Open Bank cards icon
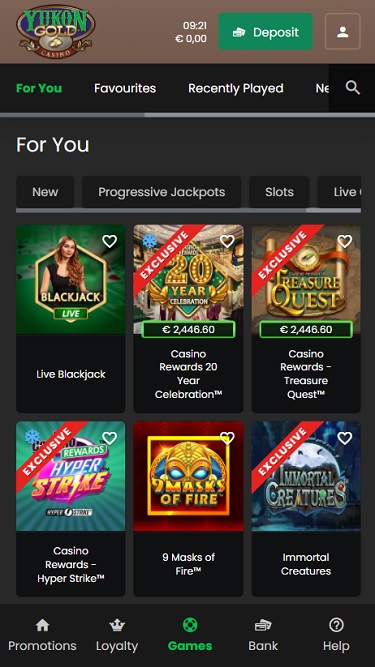Image resolution: width=375 pixels, height=667 pixels. click(x=263, y=625)
